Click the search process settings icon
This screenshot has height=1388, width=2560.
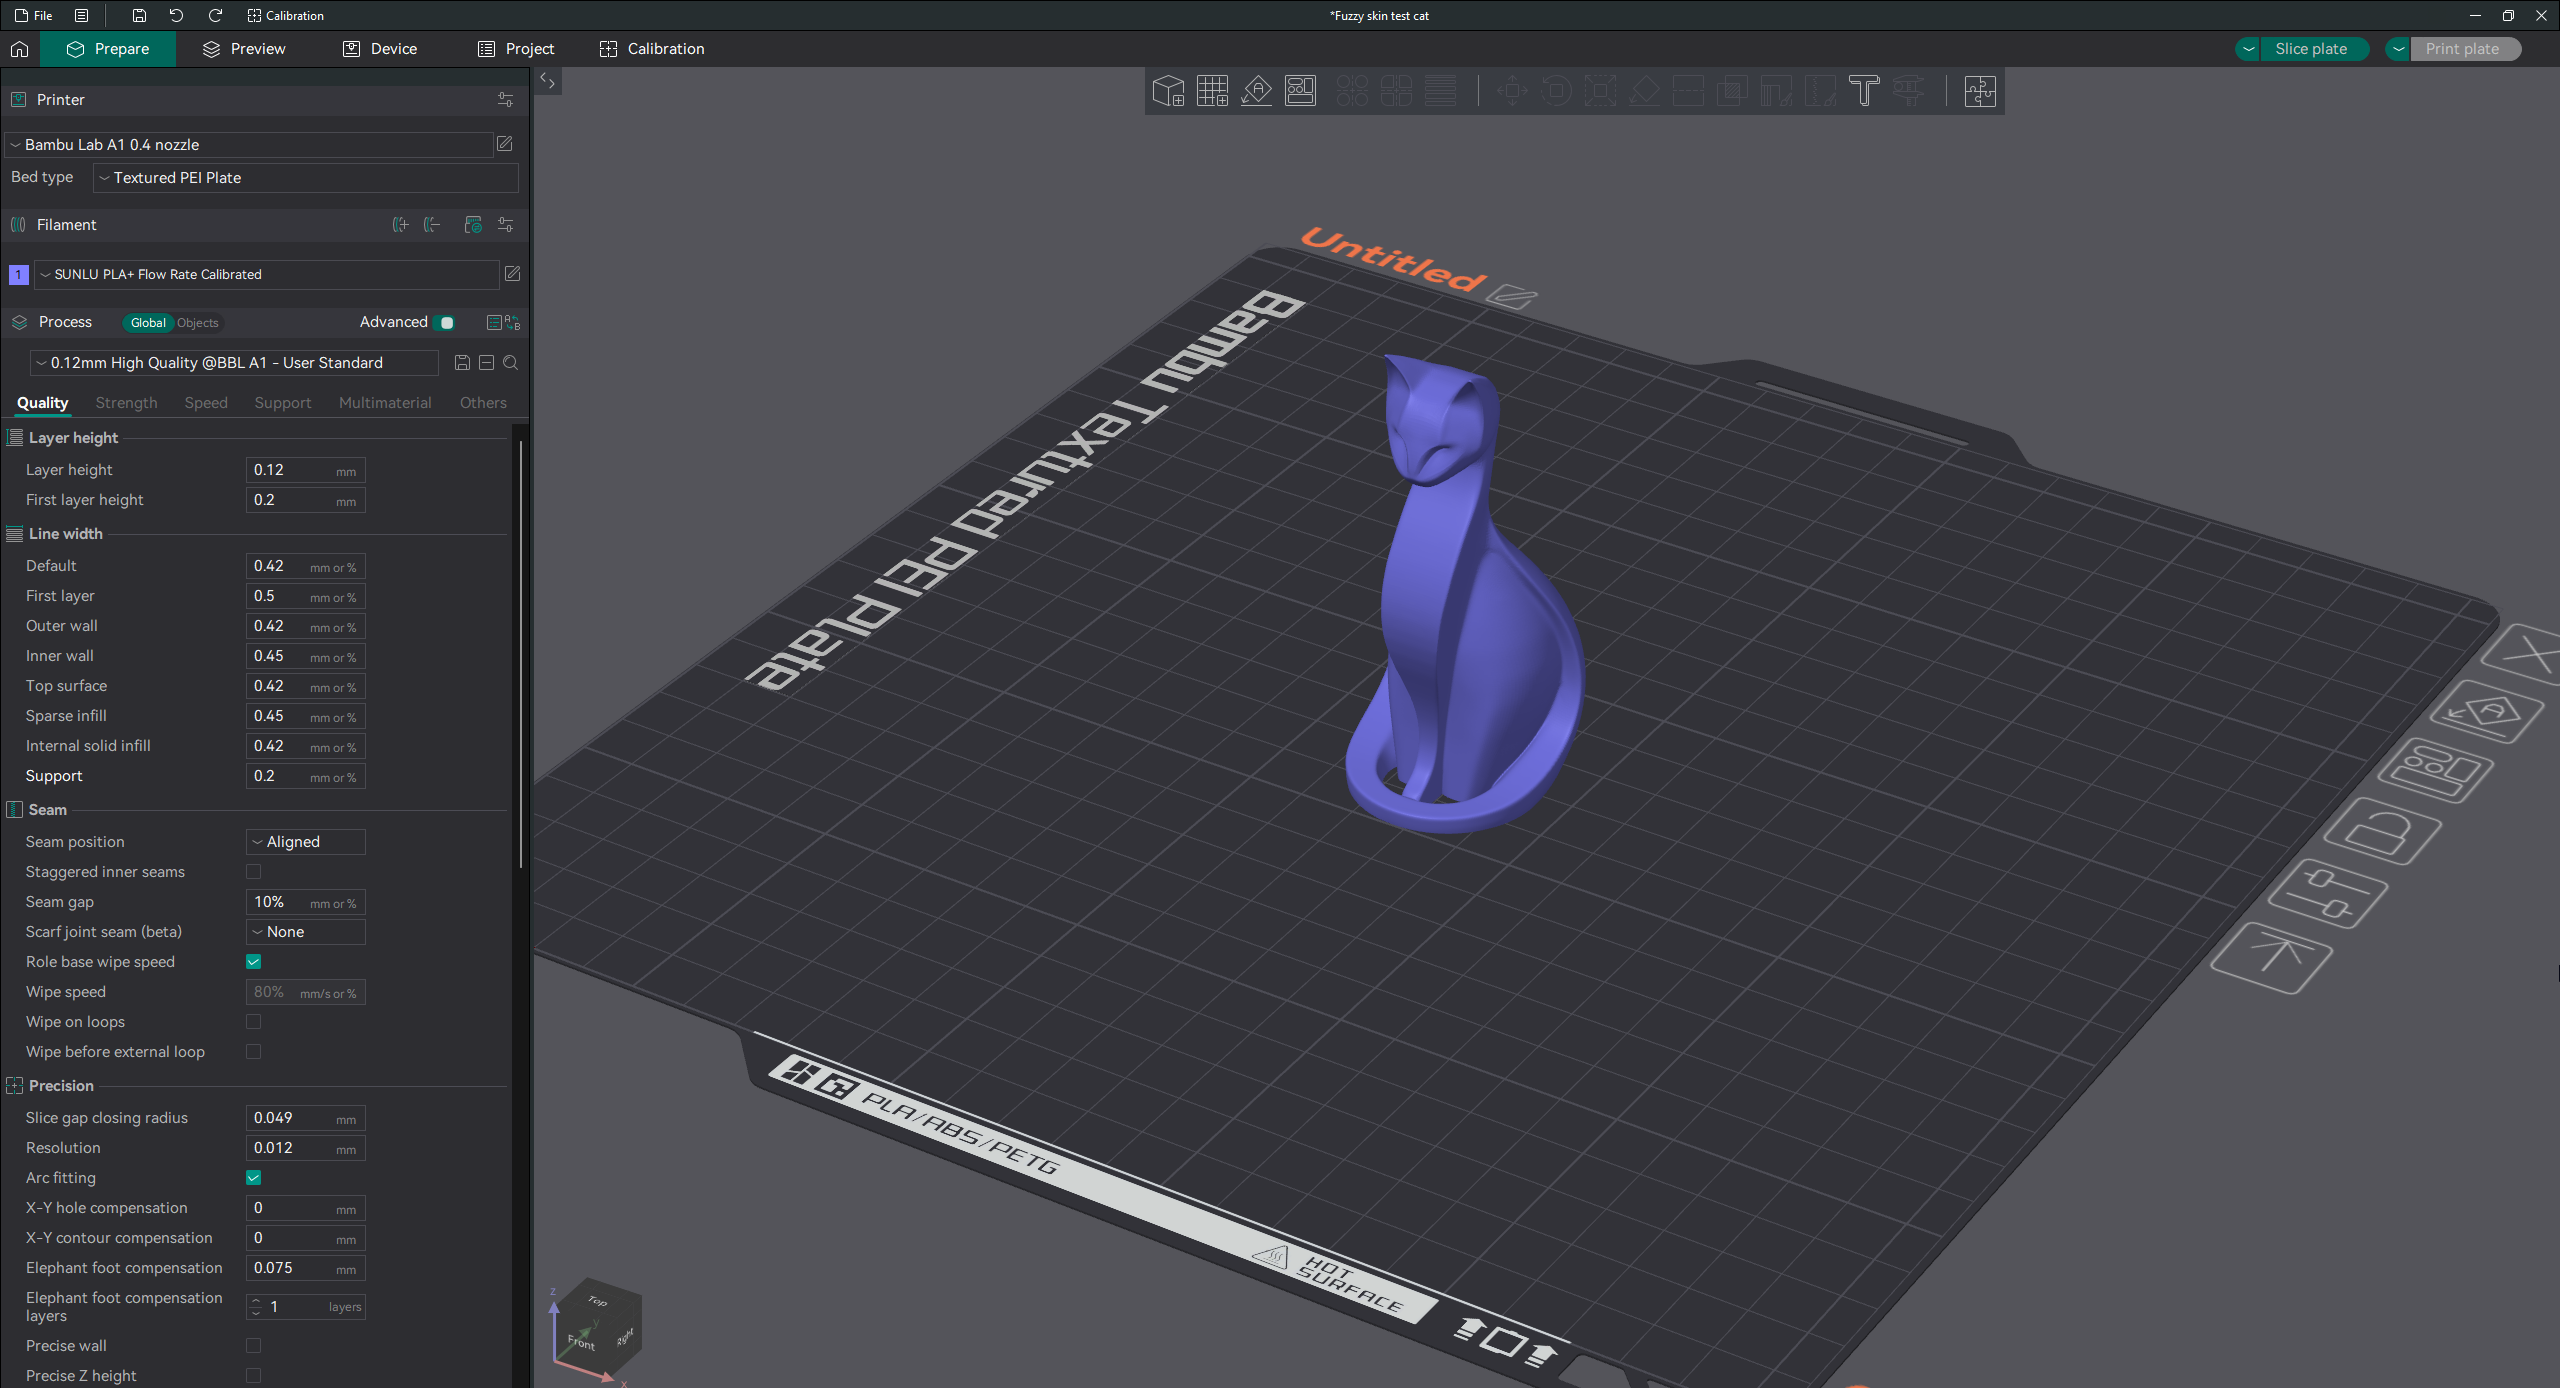coord(511,363)
